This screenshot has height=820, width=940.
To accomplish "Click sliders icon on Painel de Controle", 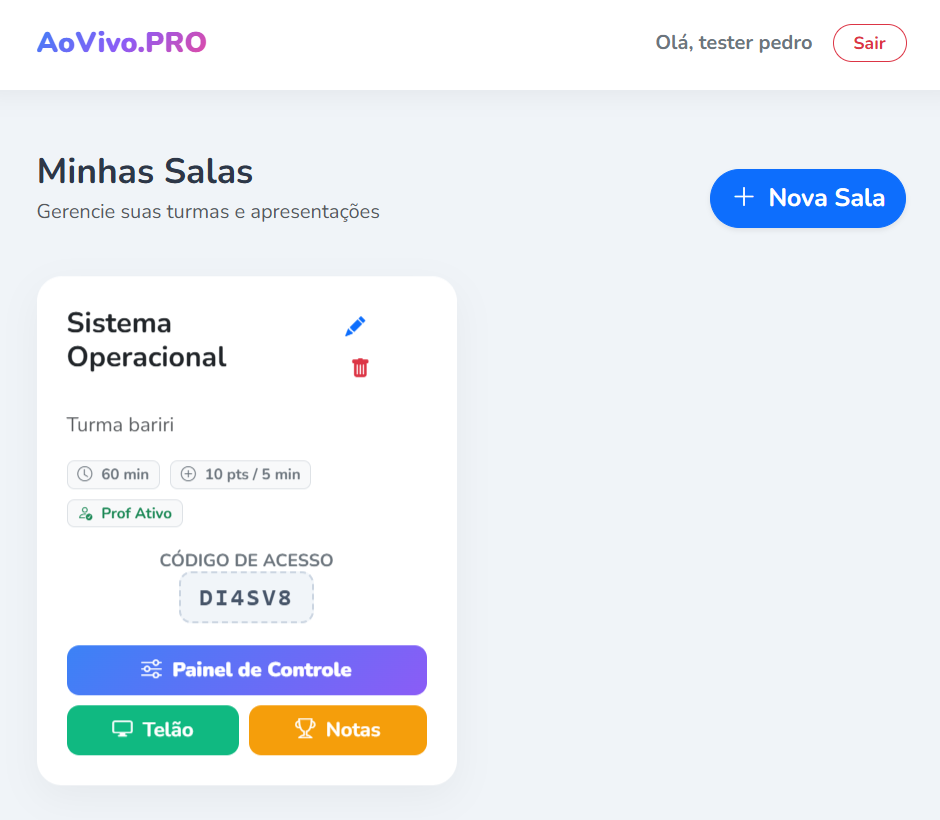I will pyautogui.click(x=151, y=669).
